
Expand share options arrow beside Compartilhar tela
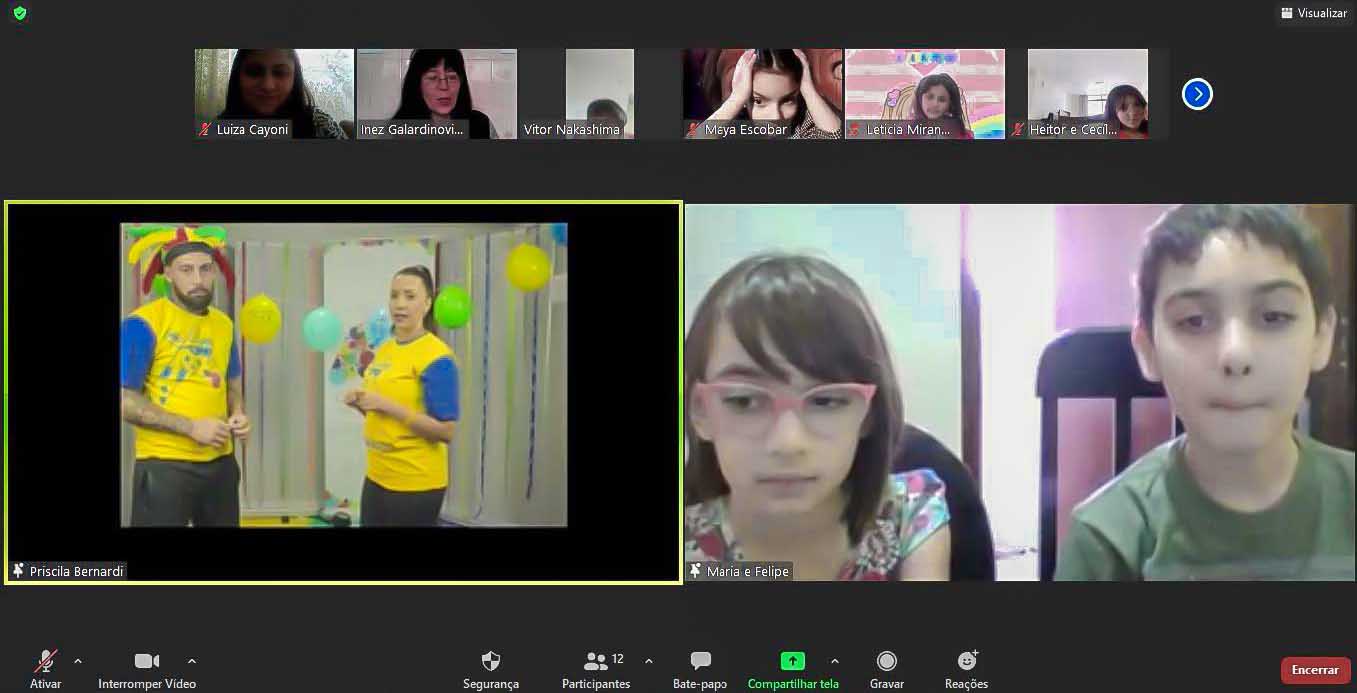coord(835,661)
